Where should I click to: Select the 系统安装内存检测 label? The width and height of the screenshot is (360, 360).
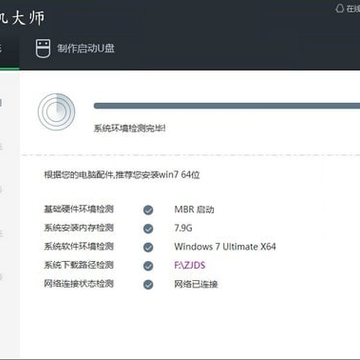tap(79, 228)
